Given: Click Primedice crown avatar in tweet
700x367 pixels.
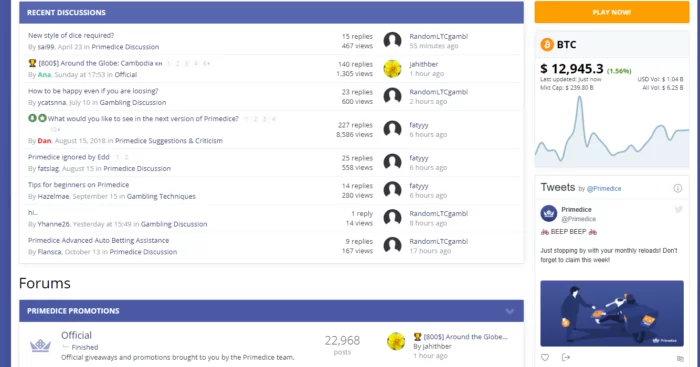Looking at the screenshot, I should pyautogui.click(x=549, y=213).
